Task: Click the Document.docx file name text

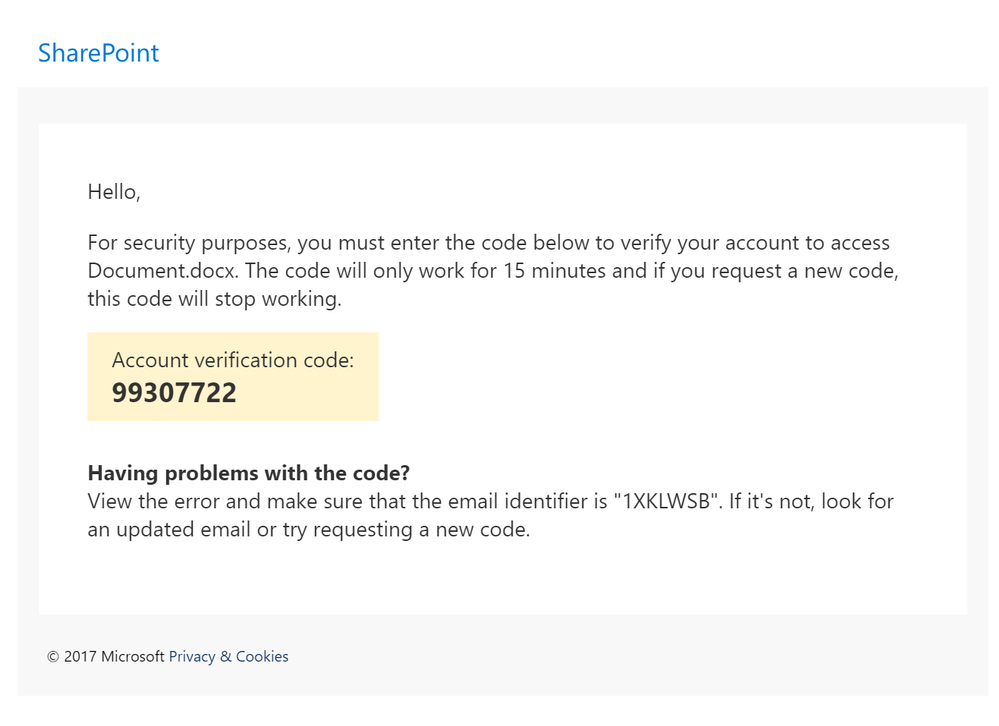Action: click(x=163, y=271)
